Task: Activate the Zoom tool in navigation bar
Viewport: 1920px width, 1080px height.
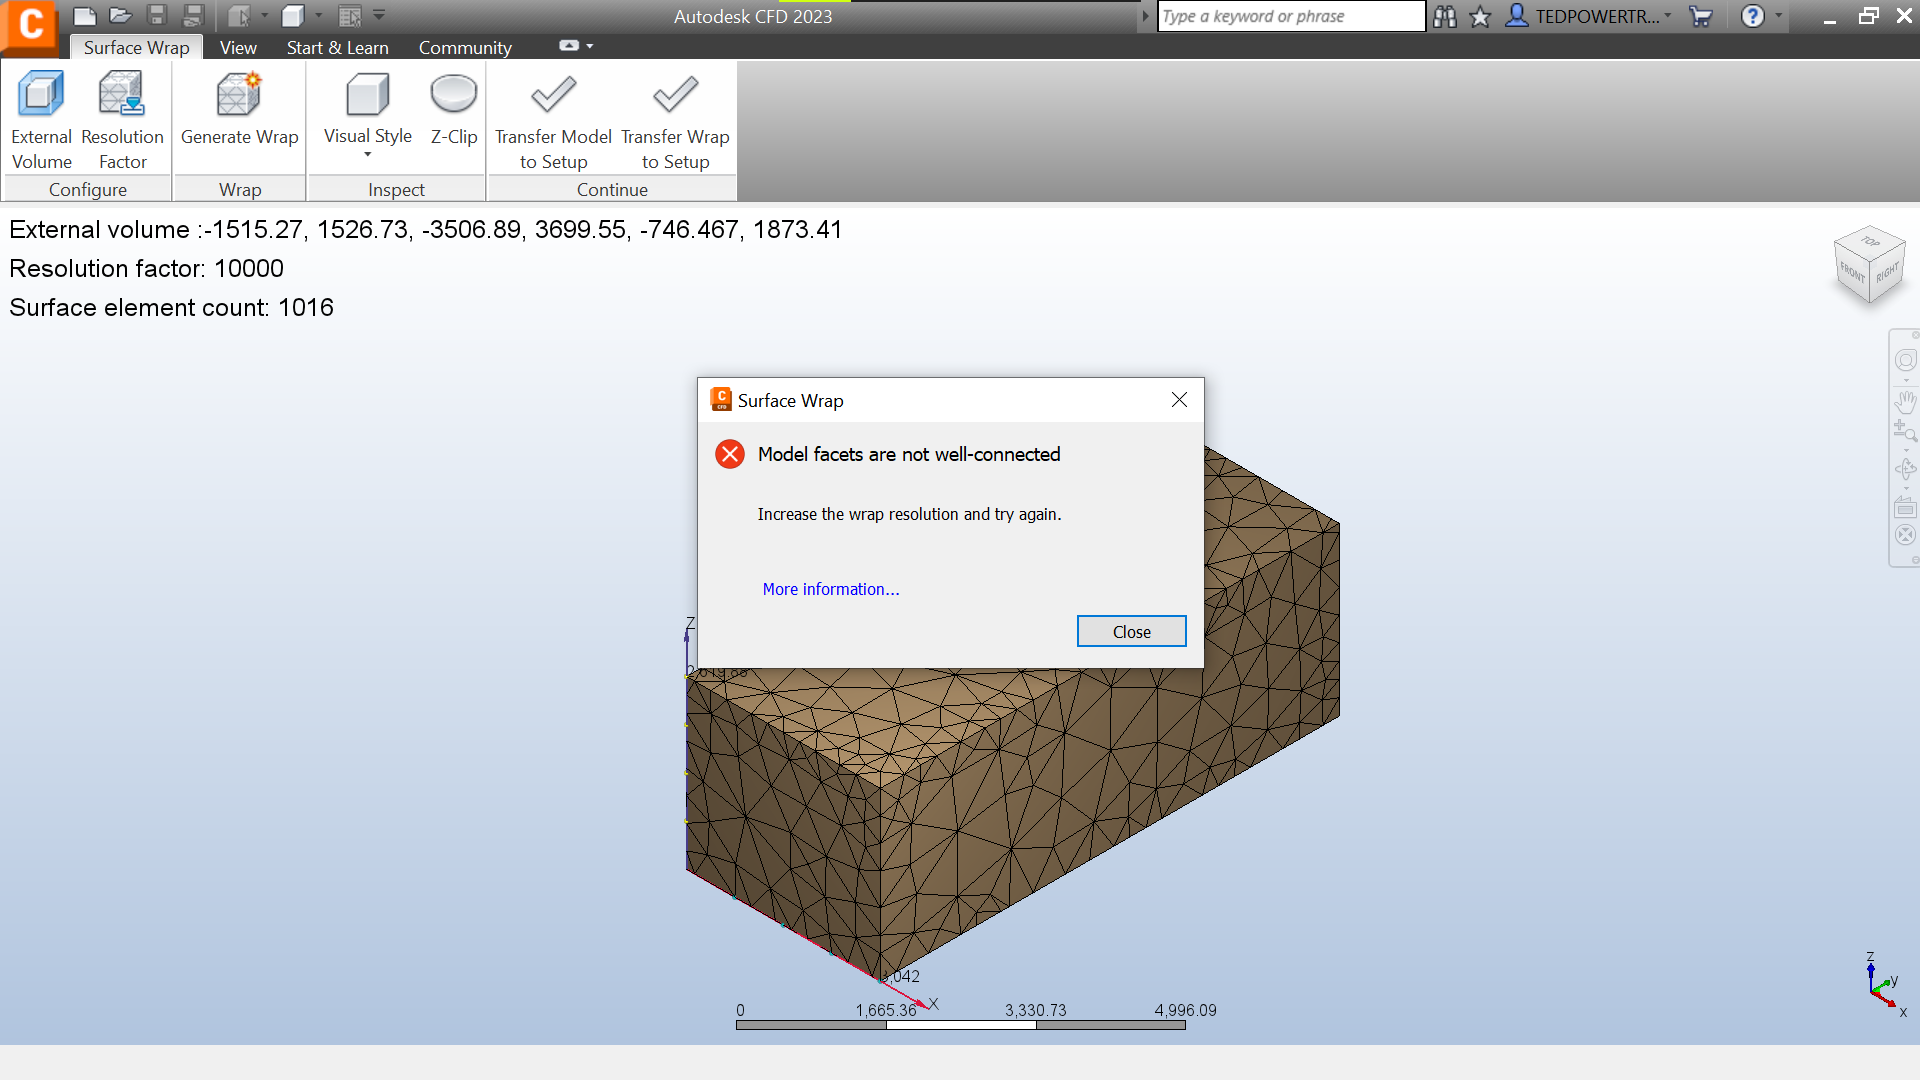Action: point(1906,433)
